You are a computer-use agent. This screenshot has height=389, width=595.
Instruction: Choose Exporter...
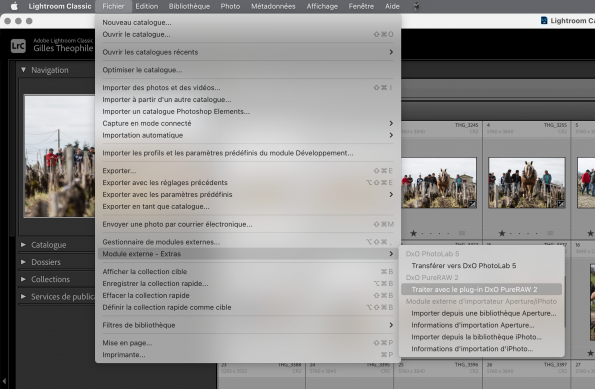coord(248,171)
